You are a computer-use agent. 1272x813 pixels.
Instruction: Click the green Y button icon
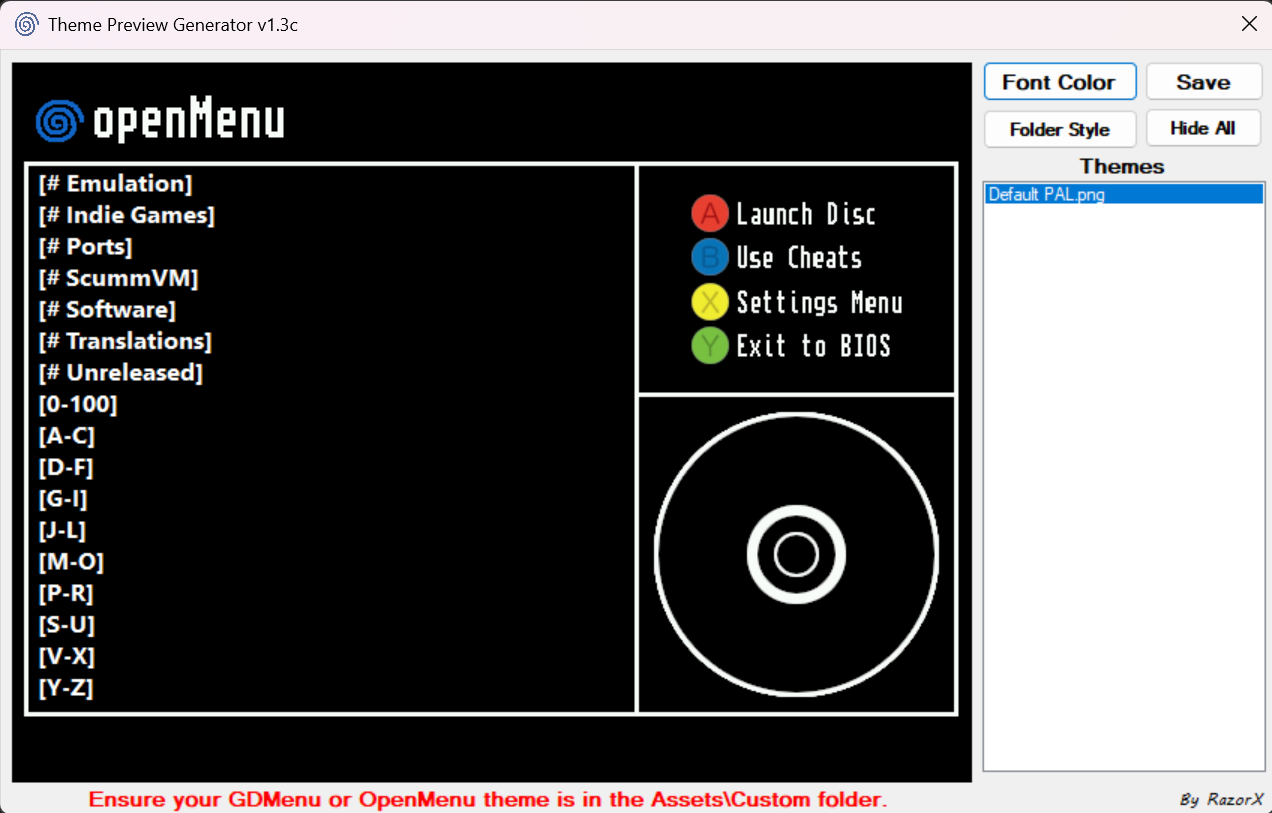tap(709, 346)
